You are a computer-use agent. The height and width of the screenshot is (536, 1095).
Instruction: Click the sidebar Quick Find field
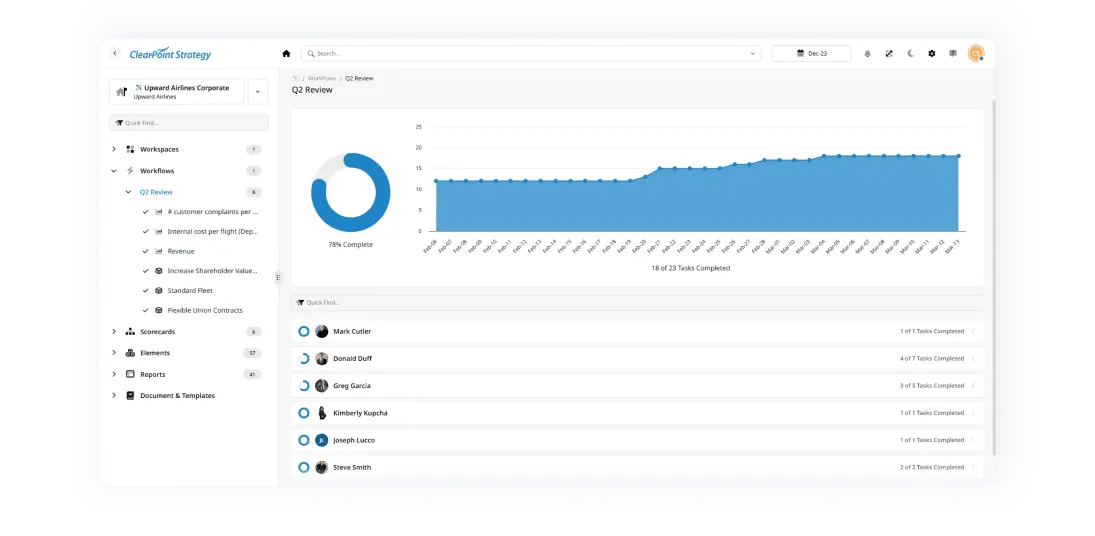click(x=189, y=123)
